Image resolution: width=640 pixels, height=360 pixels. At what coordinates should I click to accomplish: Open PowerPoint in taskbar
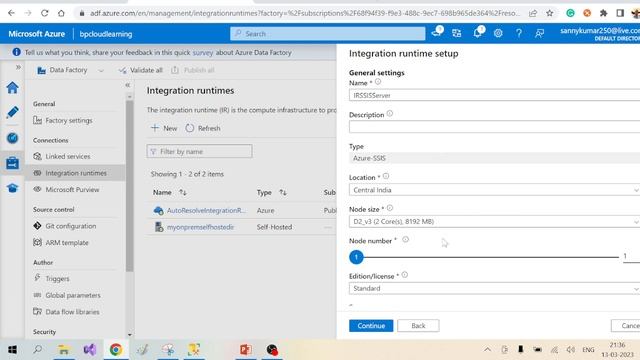246,350
